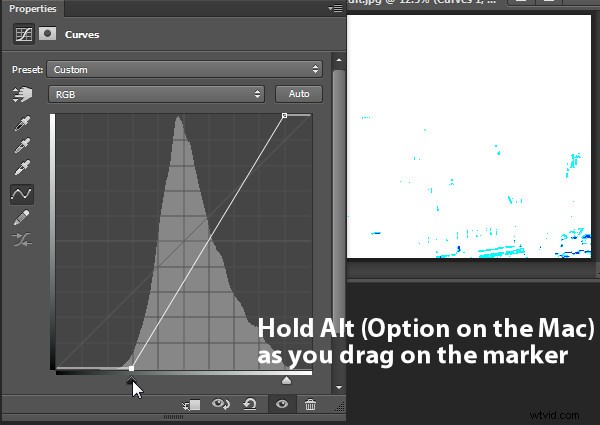The height and width of the screenshot is (425, 600).
Task: Click the Auto button
Action: click(x=299, y=94)
